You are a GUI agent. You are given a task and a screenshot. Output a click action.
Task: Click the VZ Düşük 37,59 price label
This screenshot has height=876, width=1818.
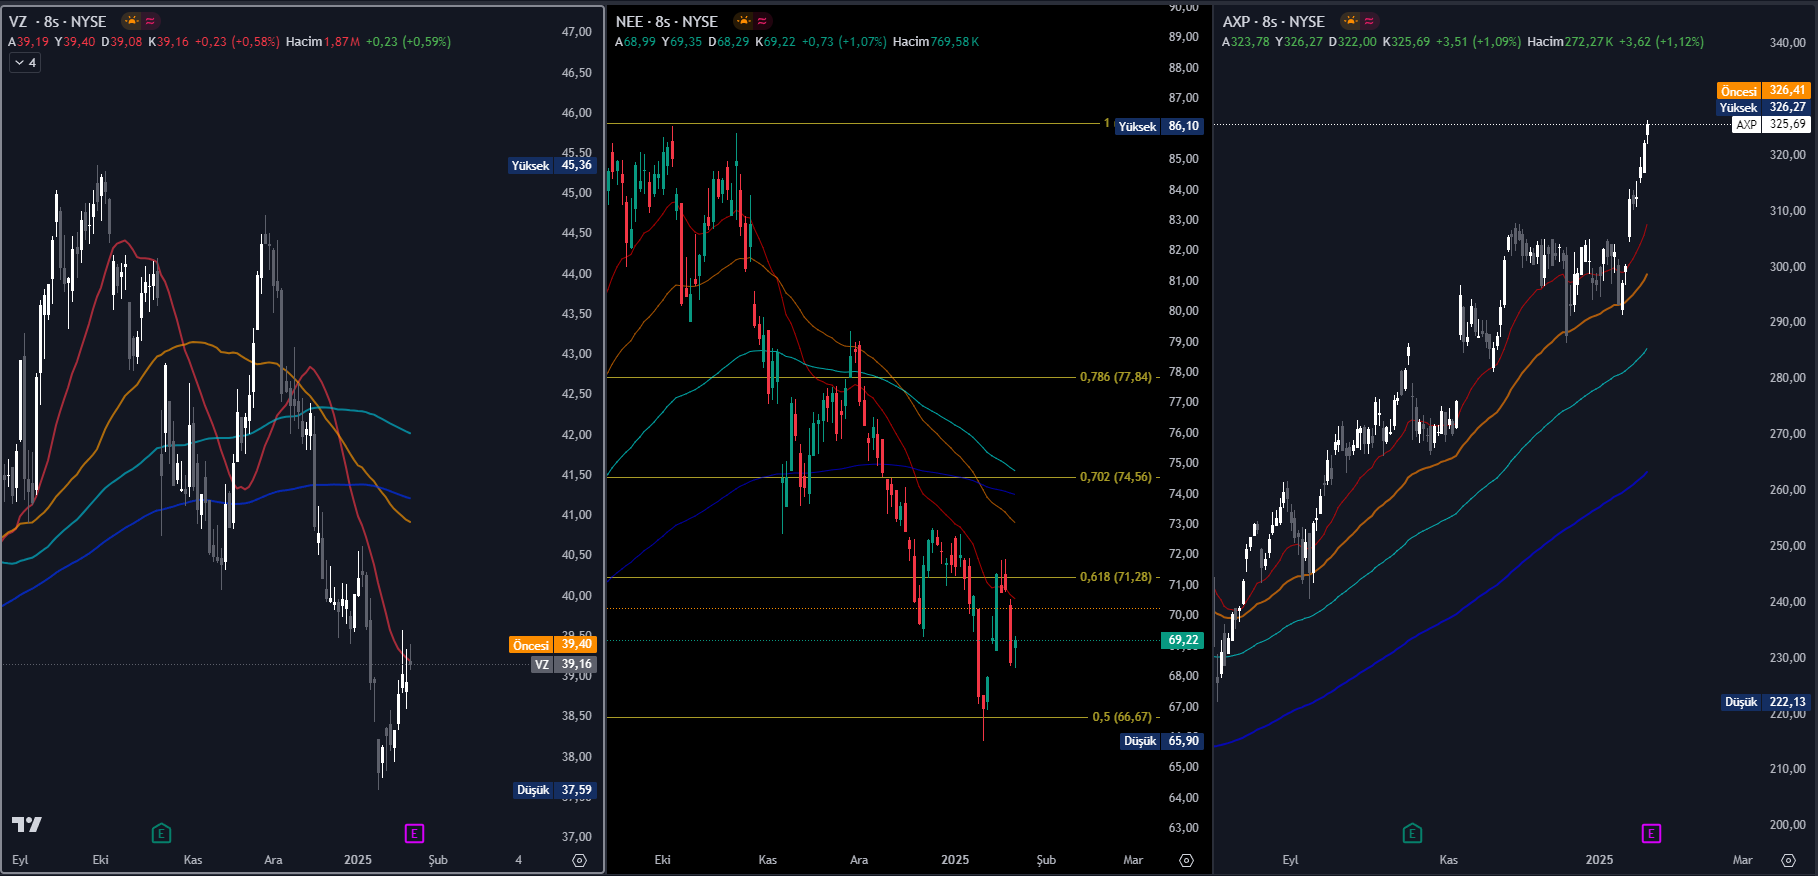[555, 790]
